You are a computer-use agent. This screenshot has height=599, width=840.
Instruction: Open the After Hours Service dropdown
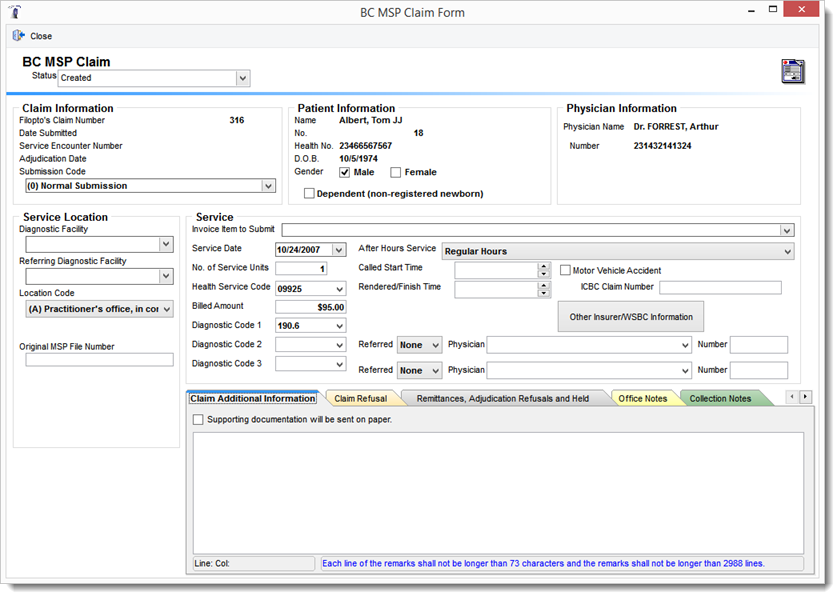[x=788, y=252]
